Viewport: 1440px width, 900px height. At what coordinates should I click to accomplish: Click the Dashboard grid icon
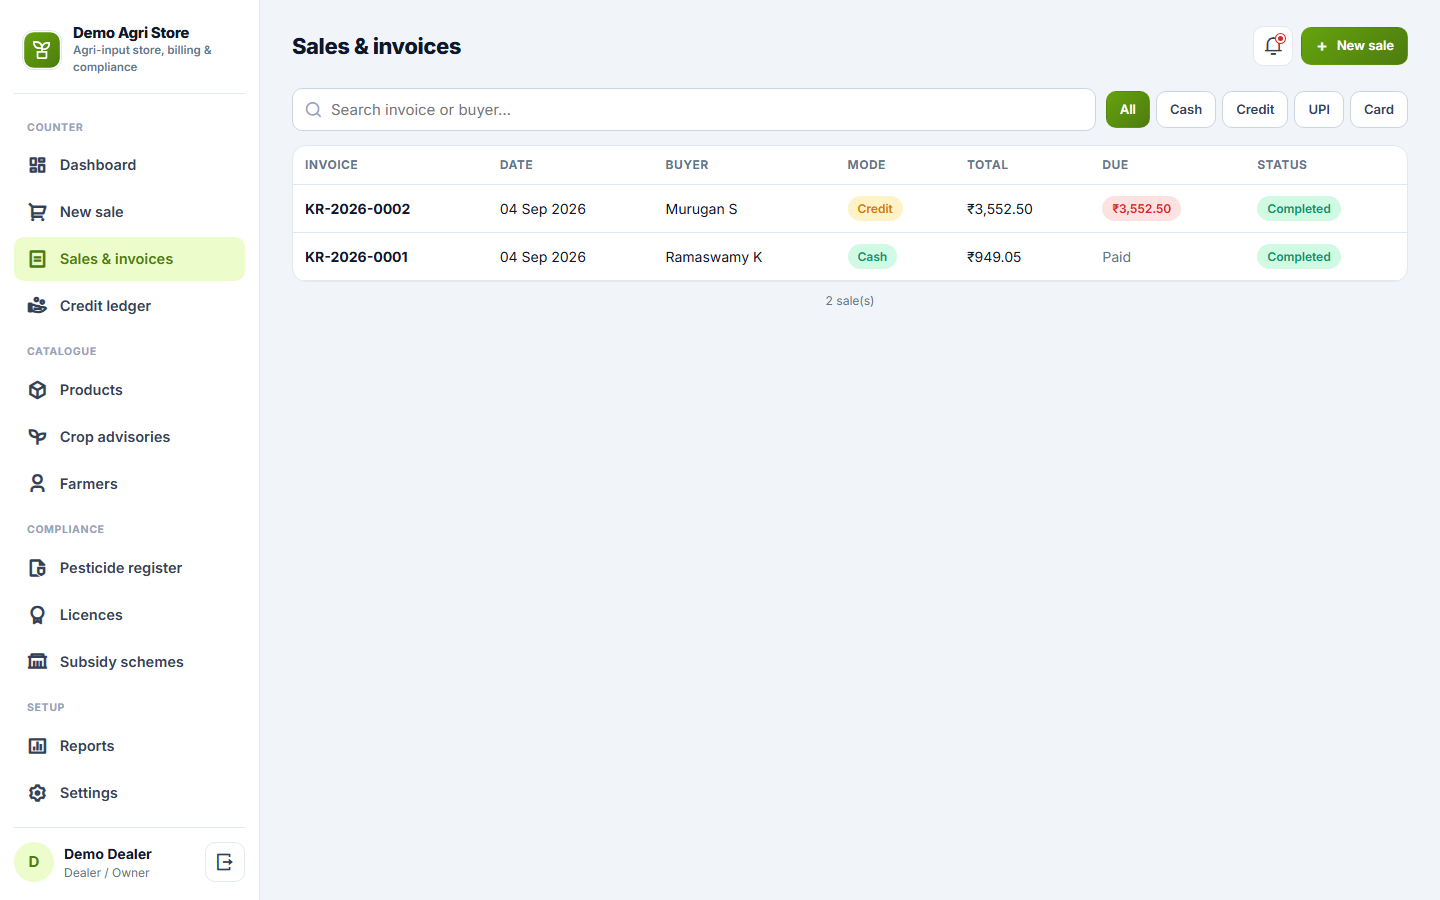coord(38,165)
